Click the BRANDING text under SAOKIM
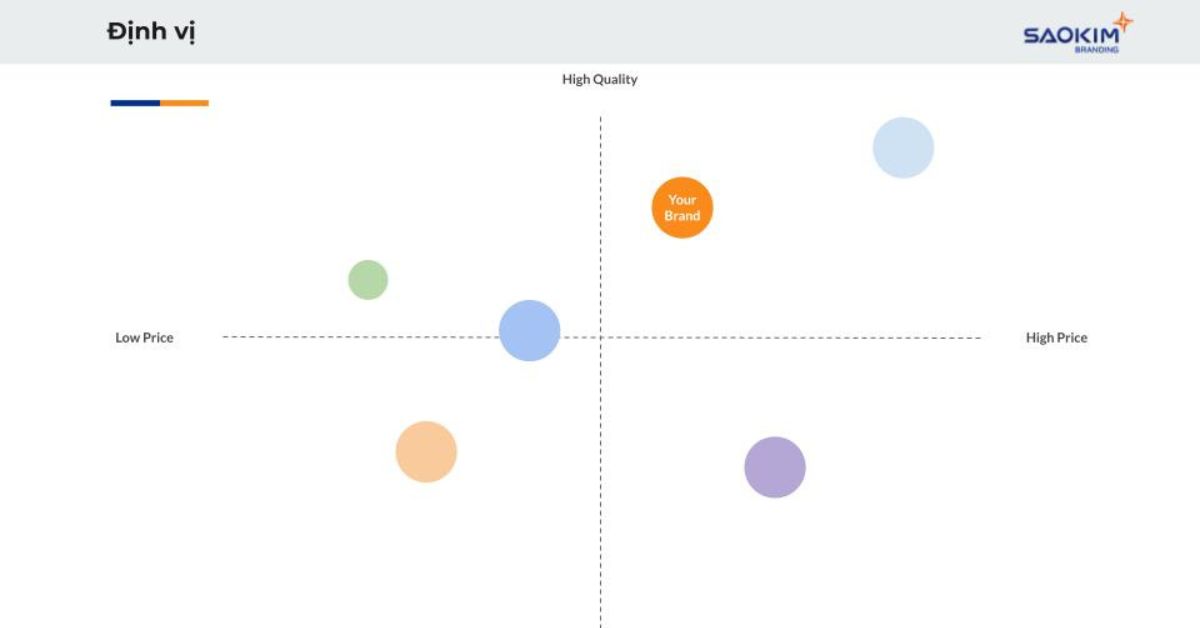Screen dimensions: 1200x628 click(1097, 49)
